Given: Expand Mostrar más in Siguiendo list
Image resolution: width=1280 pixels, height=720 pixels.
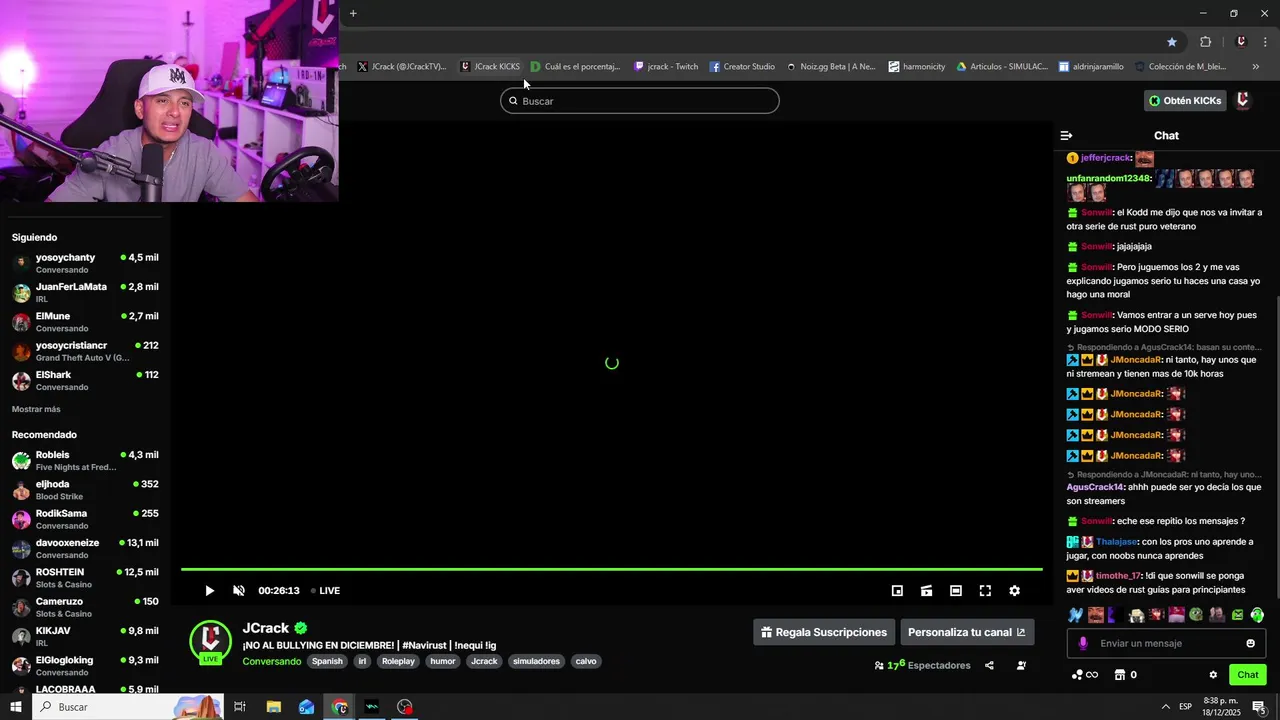Looking at the screenshot, I should point(36,409).
